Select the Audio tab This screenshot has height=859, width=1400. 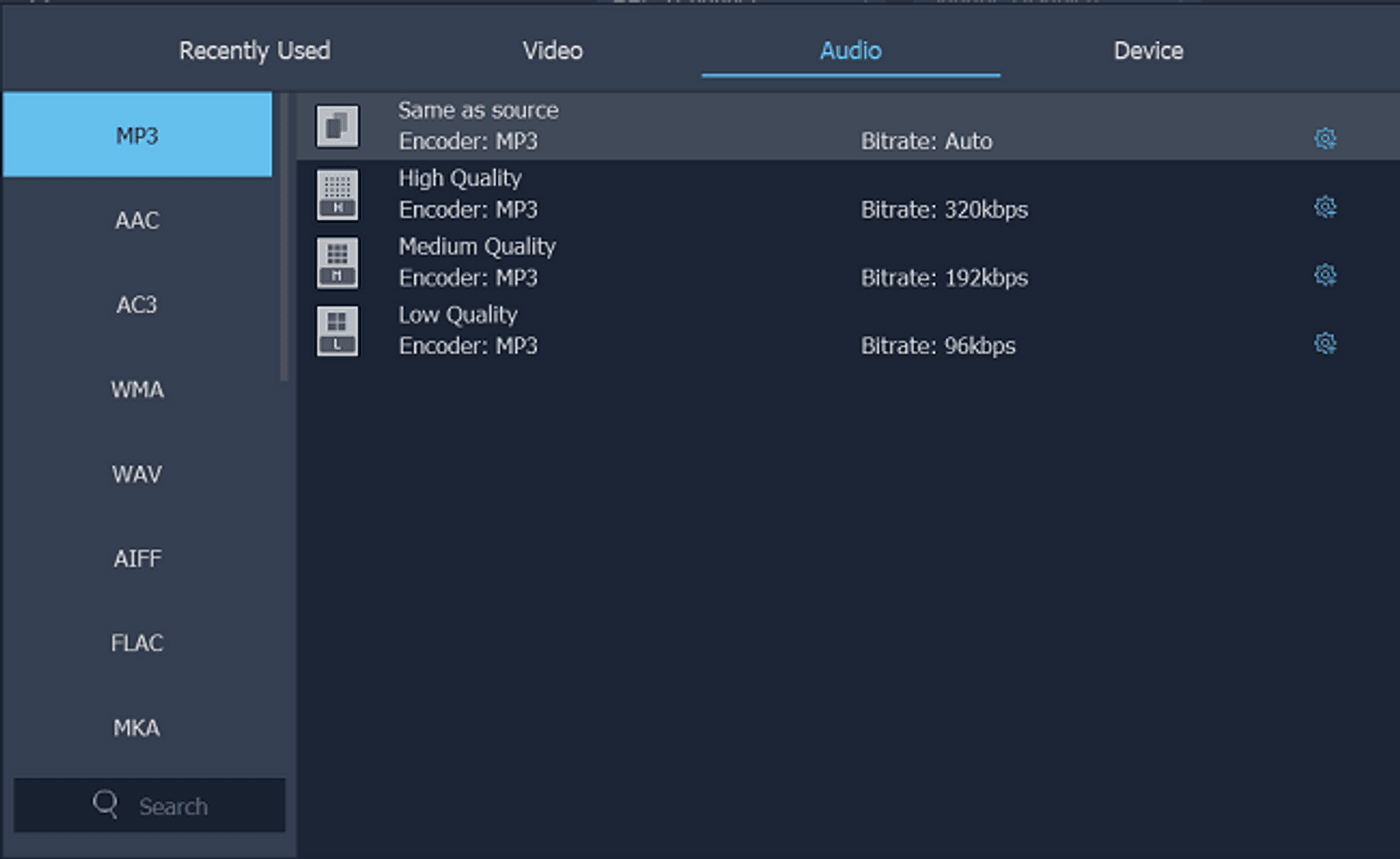click(x=850, y=51)
